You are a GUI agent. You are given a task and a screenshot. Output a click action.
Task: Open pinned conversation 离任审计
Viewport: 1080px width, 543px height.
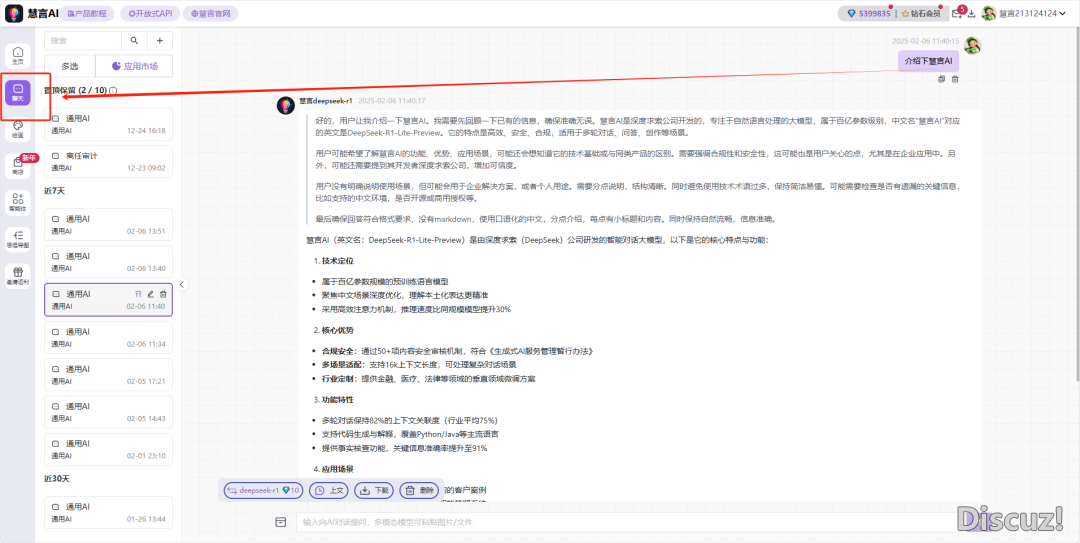[x=108, y=161]
